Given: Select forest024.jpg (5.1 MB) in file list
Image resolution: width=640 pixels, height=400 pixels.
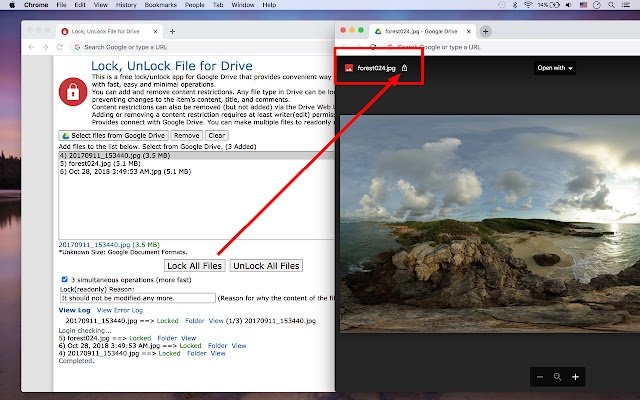Looking at the screenshot, I should pos(197,164).
